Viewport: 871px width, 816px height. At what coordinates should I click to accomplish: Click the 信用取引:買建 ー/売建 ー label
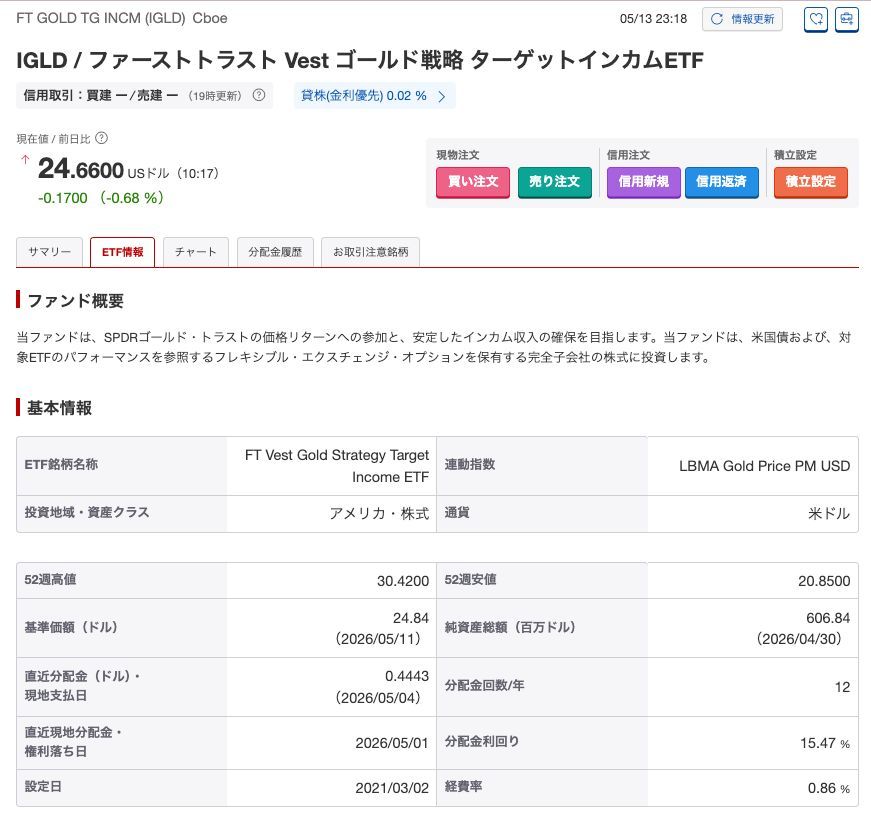click(101, 96)
